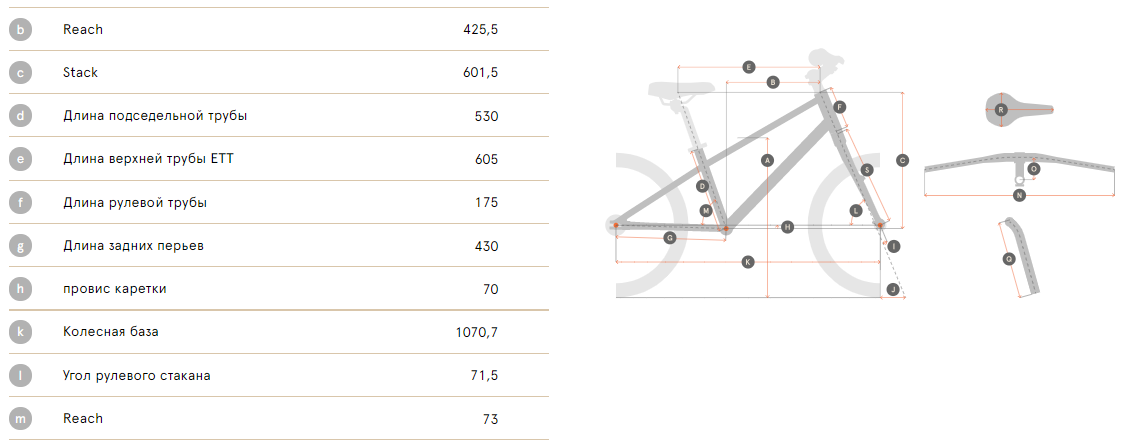Select marker N under the handlebar drawing
This screenshot has width=1121, height=446.
[x=1019, y=196]
